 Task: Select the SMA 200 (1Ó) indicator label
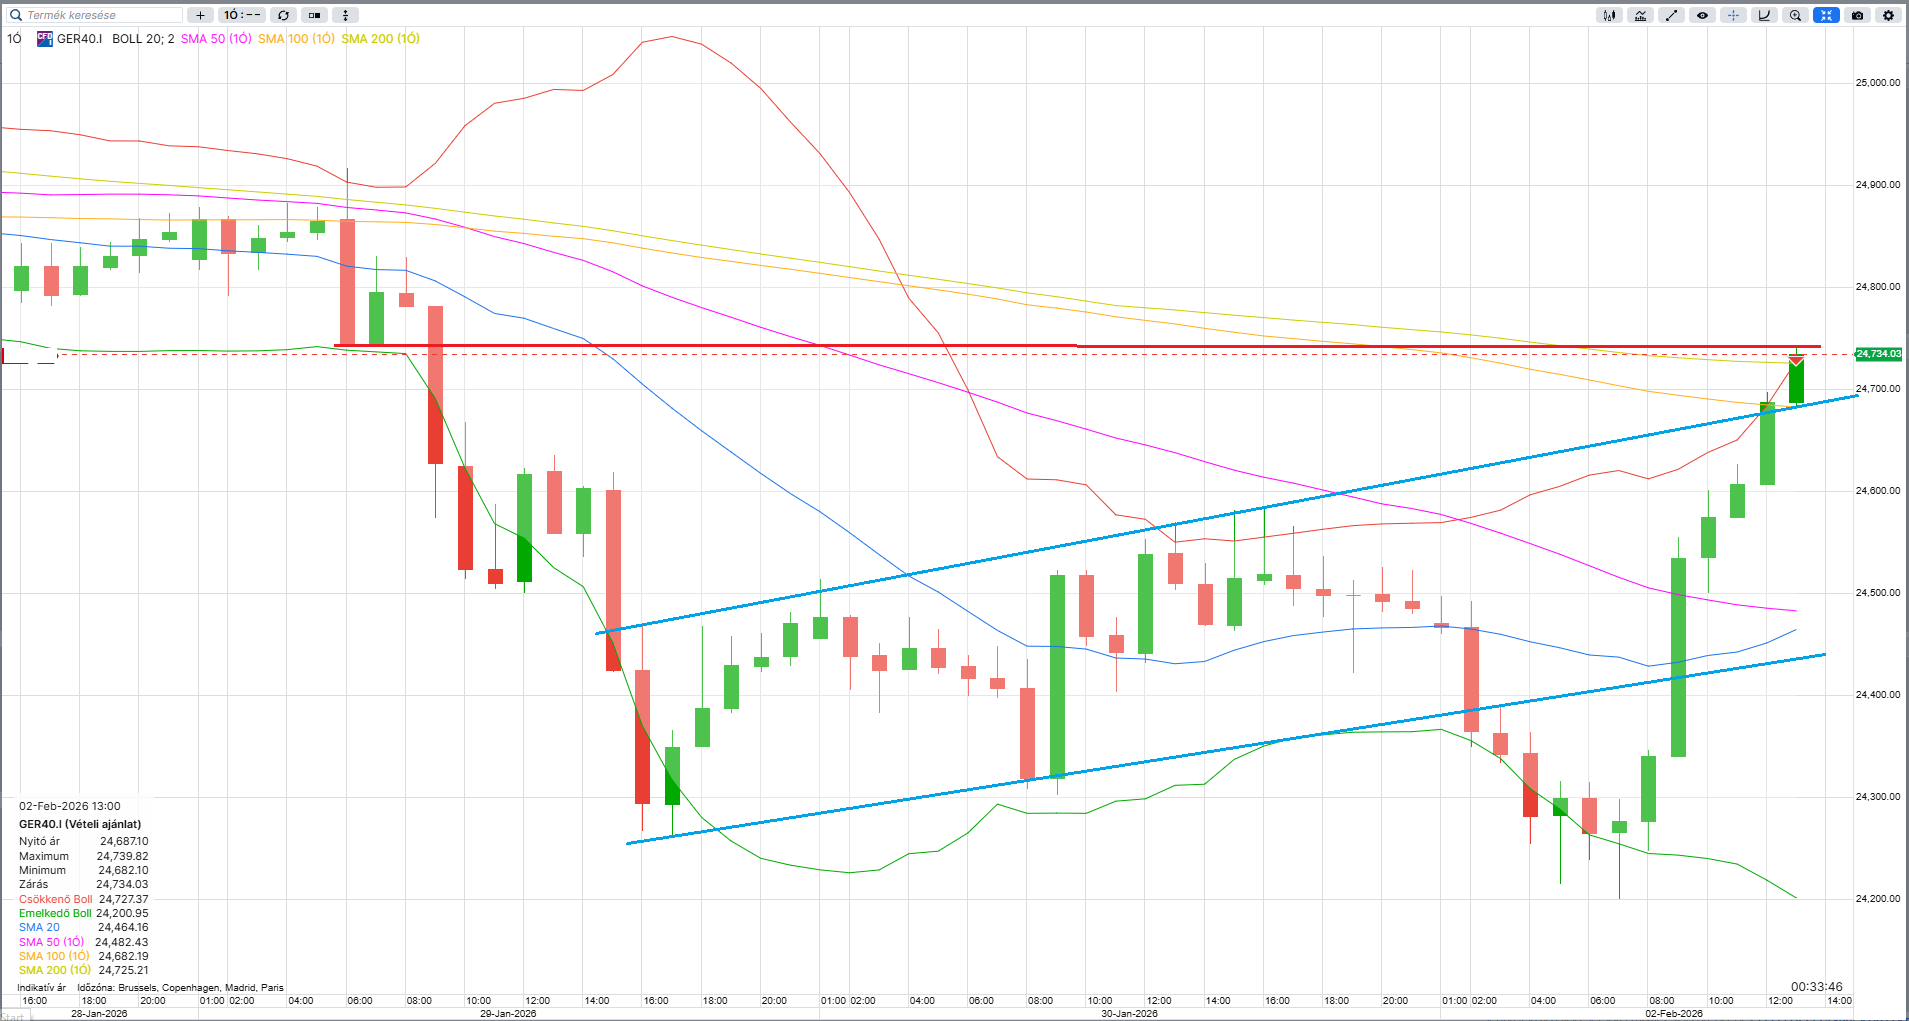(380, 39)
